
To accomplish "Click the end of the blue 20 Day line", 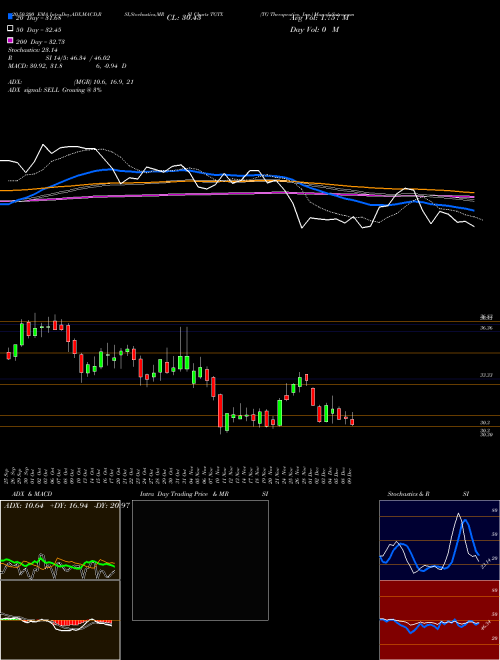I will [x=474, y=210].
